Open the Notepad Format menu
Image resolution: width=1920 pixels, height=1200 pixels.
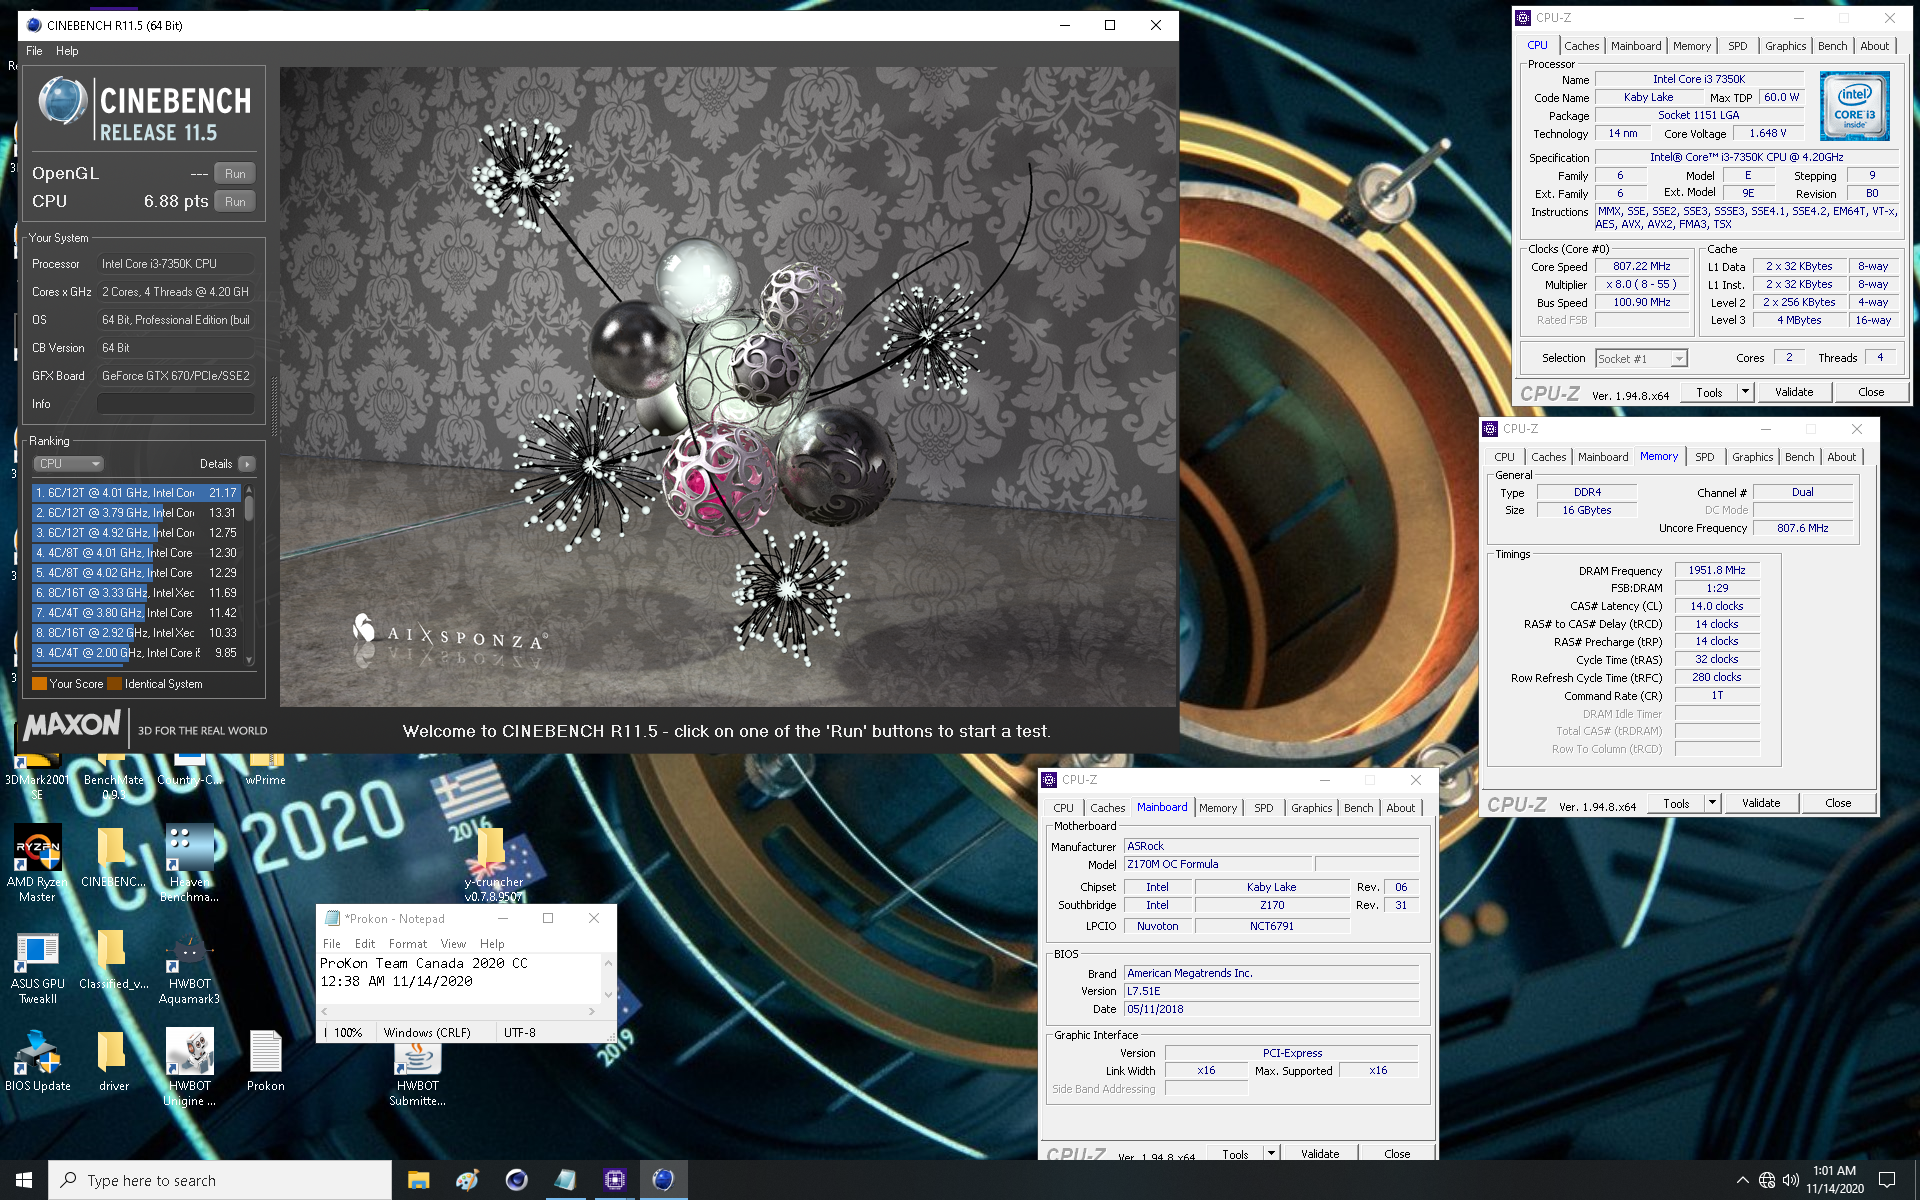(x=407, y=944)
